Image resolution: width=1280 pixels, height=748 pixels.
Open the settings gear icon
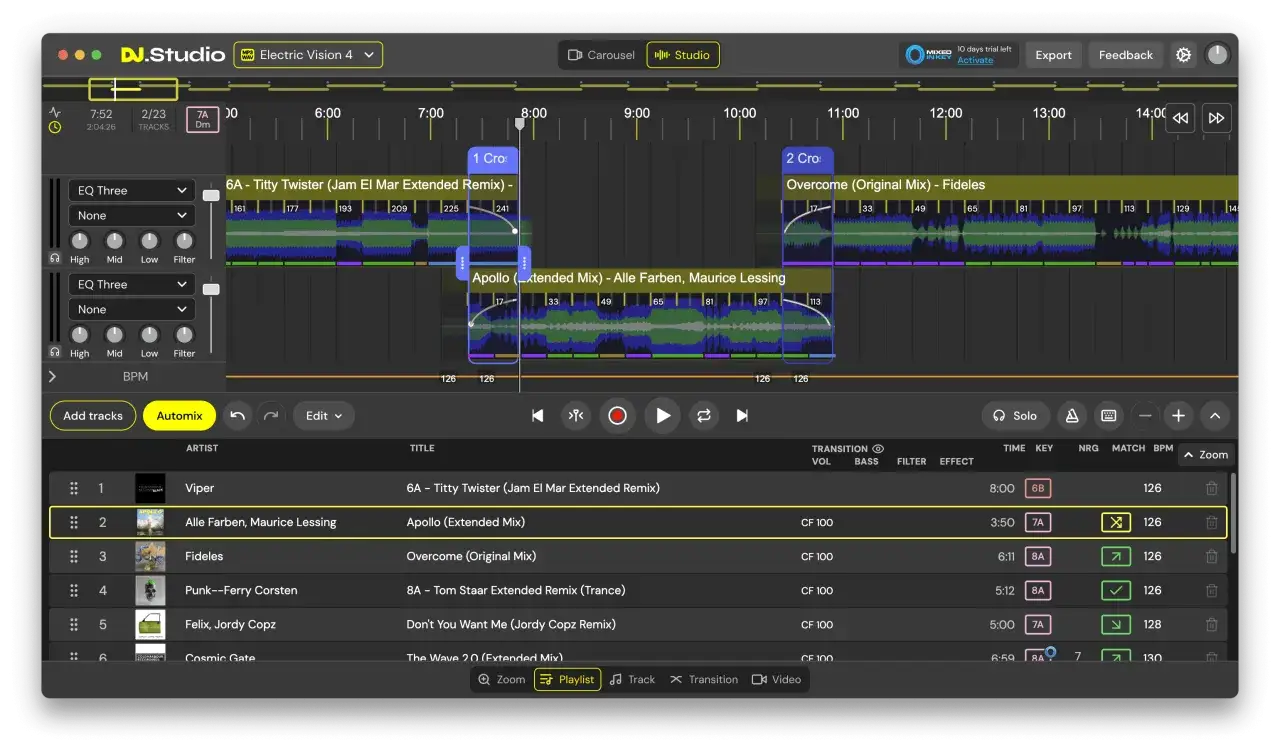tap(1183, 55)
